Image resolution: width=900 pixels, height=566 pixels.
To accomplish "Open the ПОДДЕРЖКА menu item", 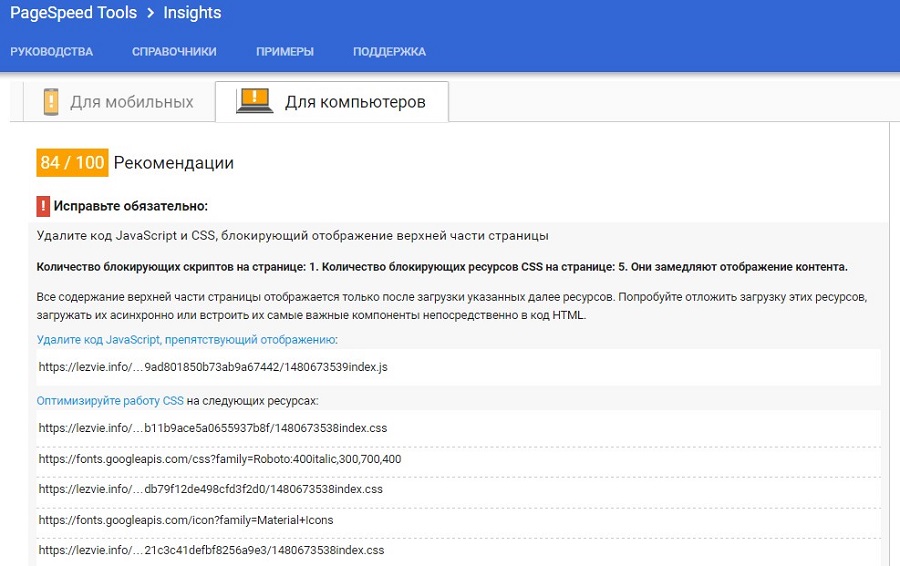I will click(389, 52).
